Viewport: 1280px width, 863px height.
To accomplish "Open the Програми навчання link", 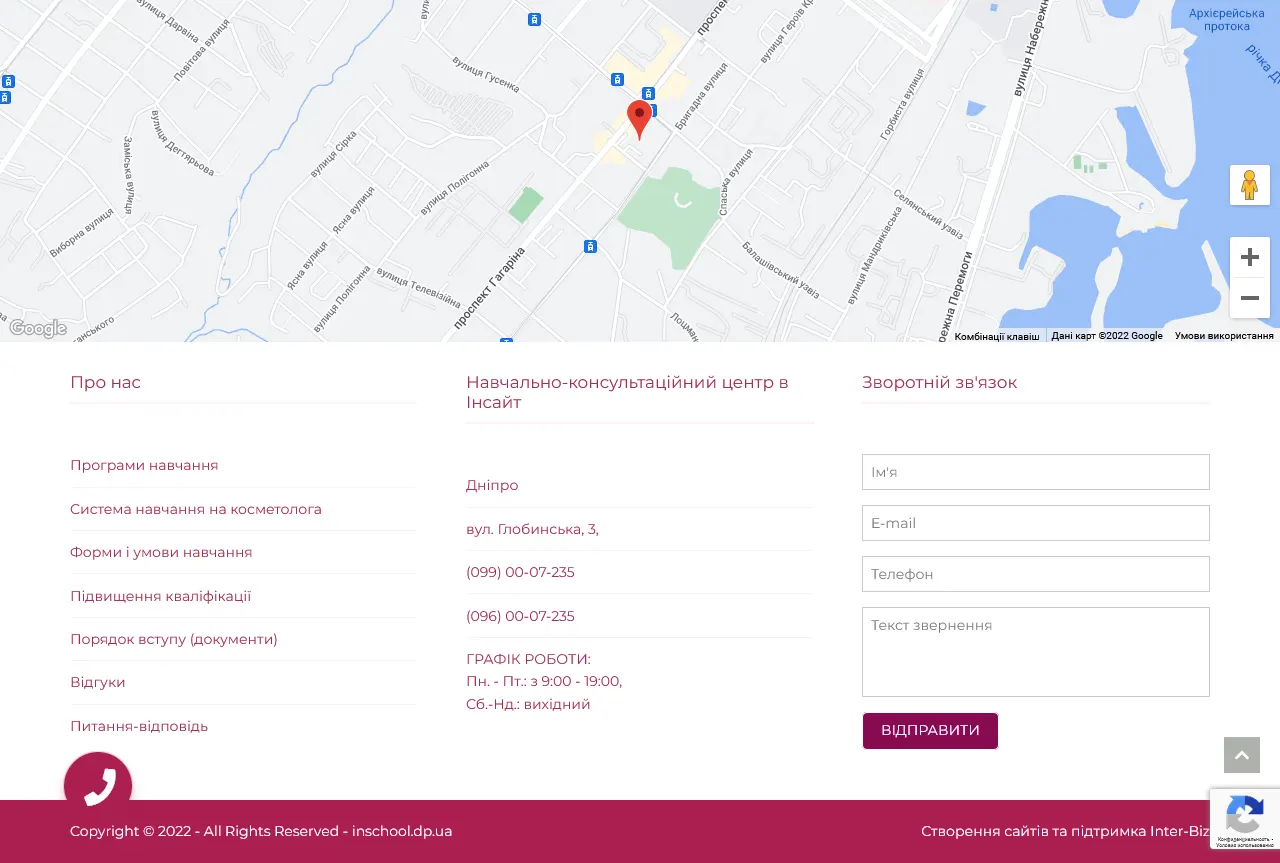I will [x=144, y=465].
